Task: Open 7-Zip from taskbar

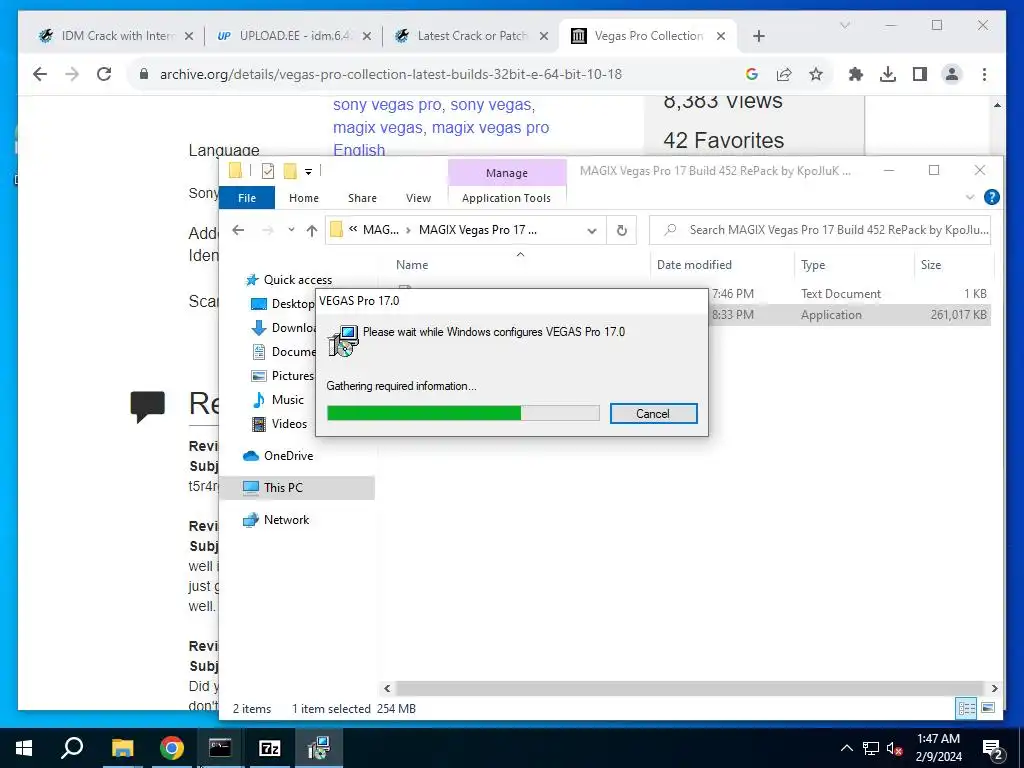Action: pyautogui.click(x=270, y=748)
